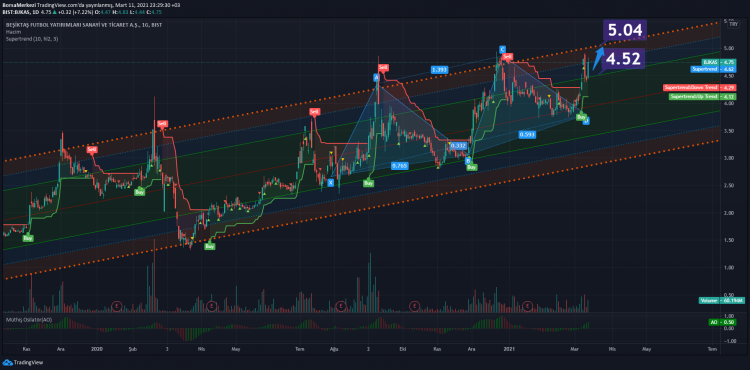
Task: Click the Sell signal label near point A
Action: tap(383, 67)
